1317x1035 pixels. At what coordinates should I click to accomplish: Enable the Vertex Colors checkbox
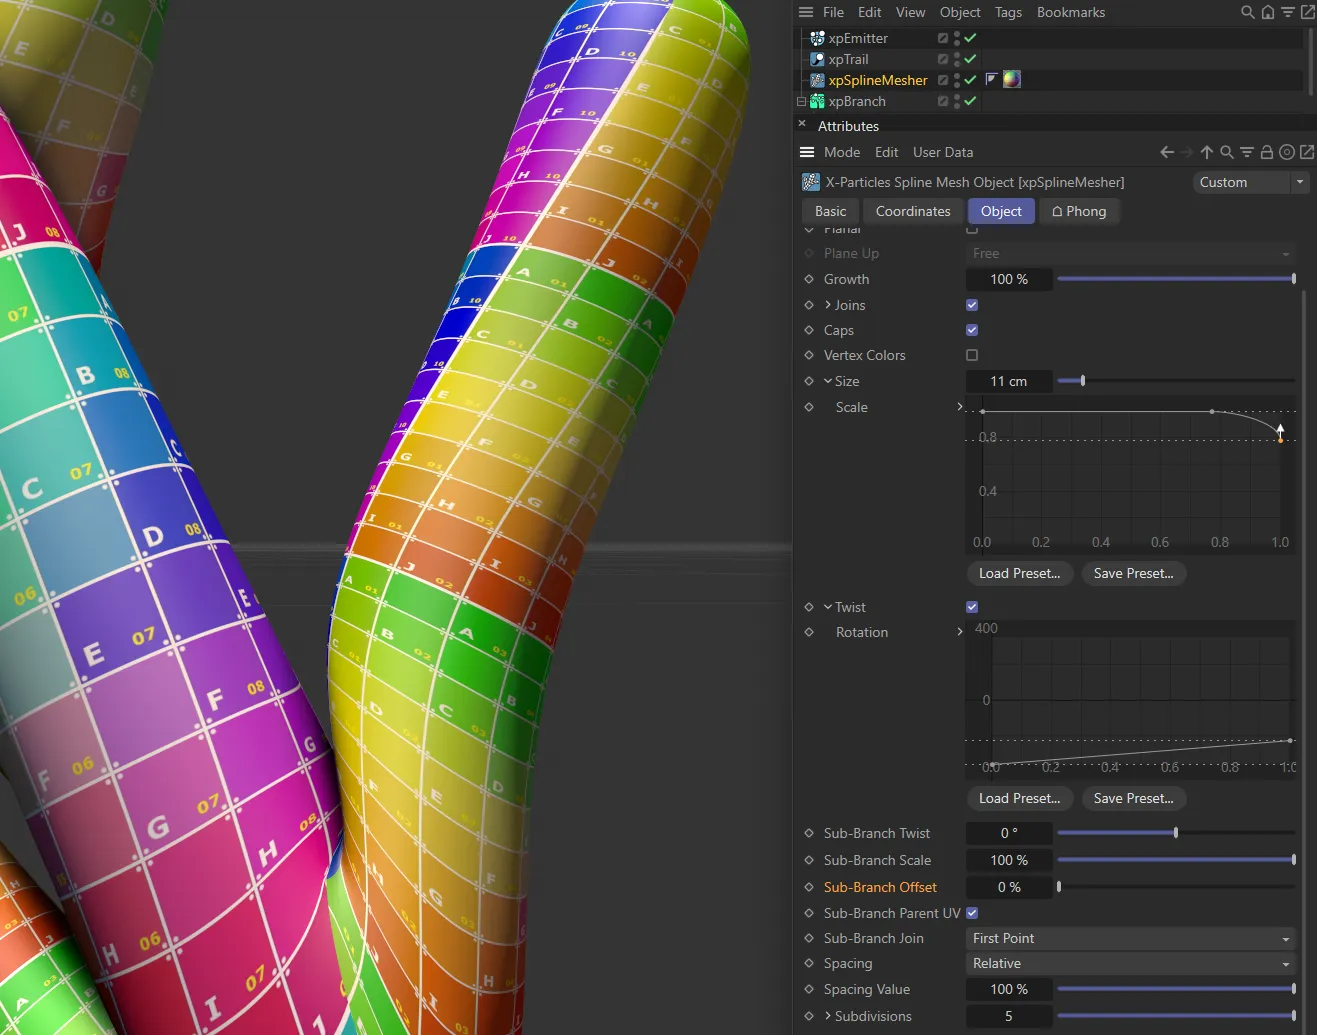click(971, 355)
